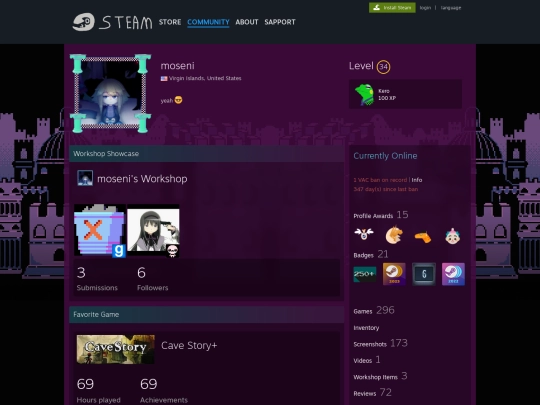This screenshot has width=540, height=405.
Task: Click the Steam logo icon
Action: 83,22
